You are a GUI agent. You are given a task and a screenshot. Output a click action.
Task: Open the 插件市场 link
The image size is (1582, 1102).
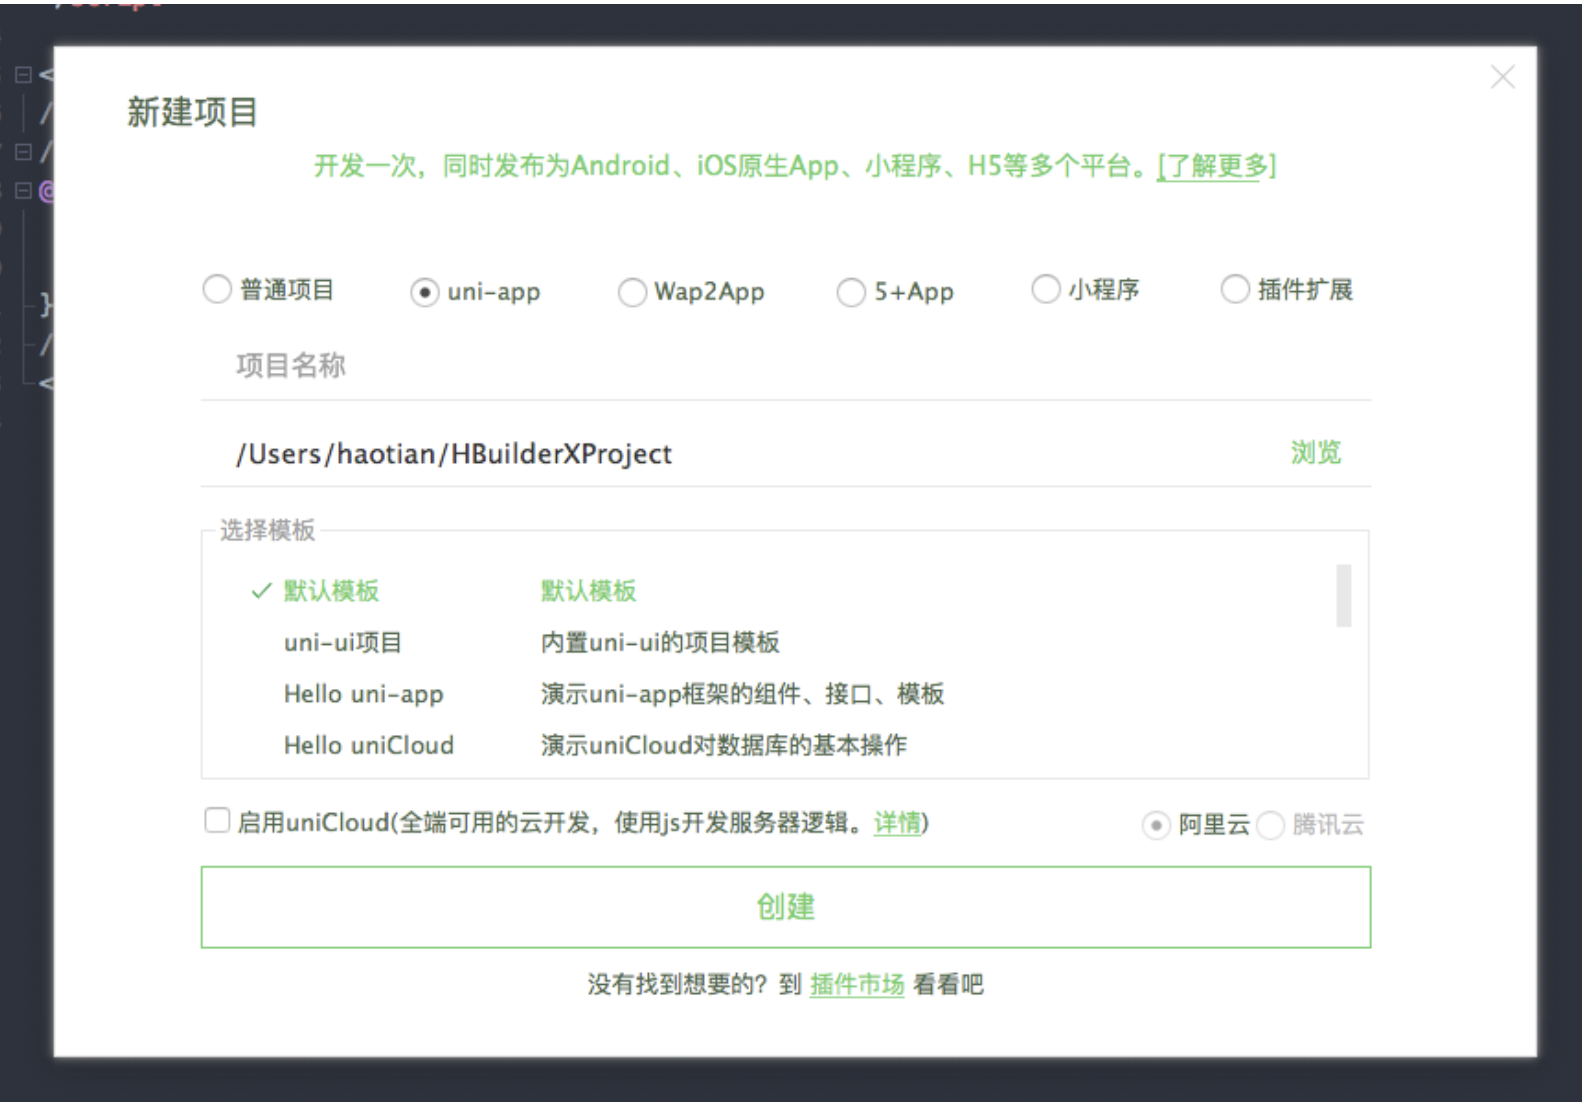(x=857, y=985)
